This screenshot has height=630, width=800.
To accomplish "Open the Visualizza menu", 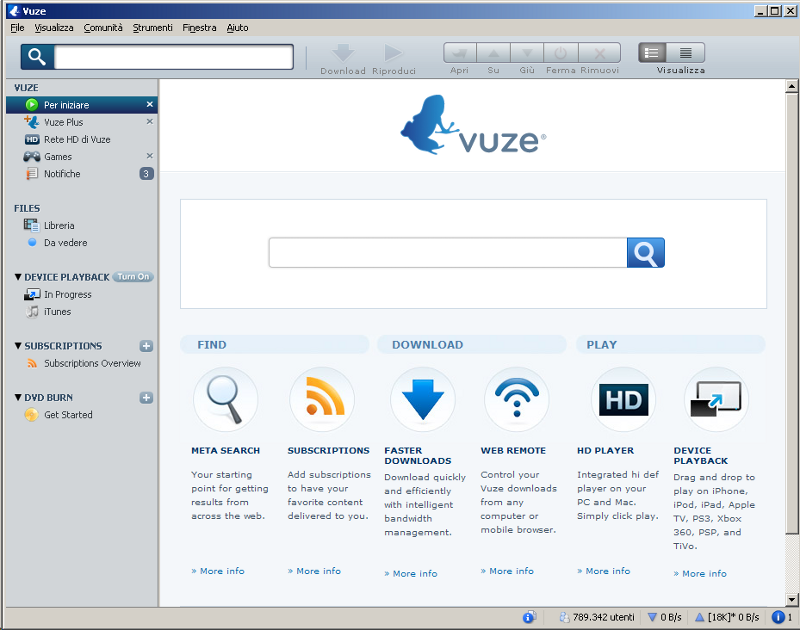I will [53, 28].
